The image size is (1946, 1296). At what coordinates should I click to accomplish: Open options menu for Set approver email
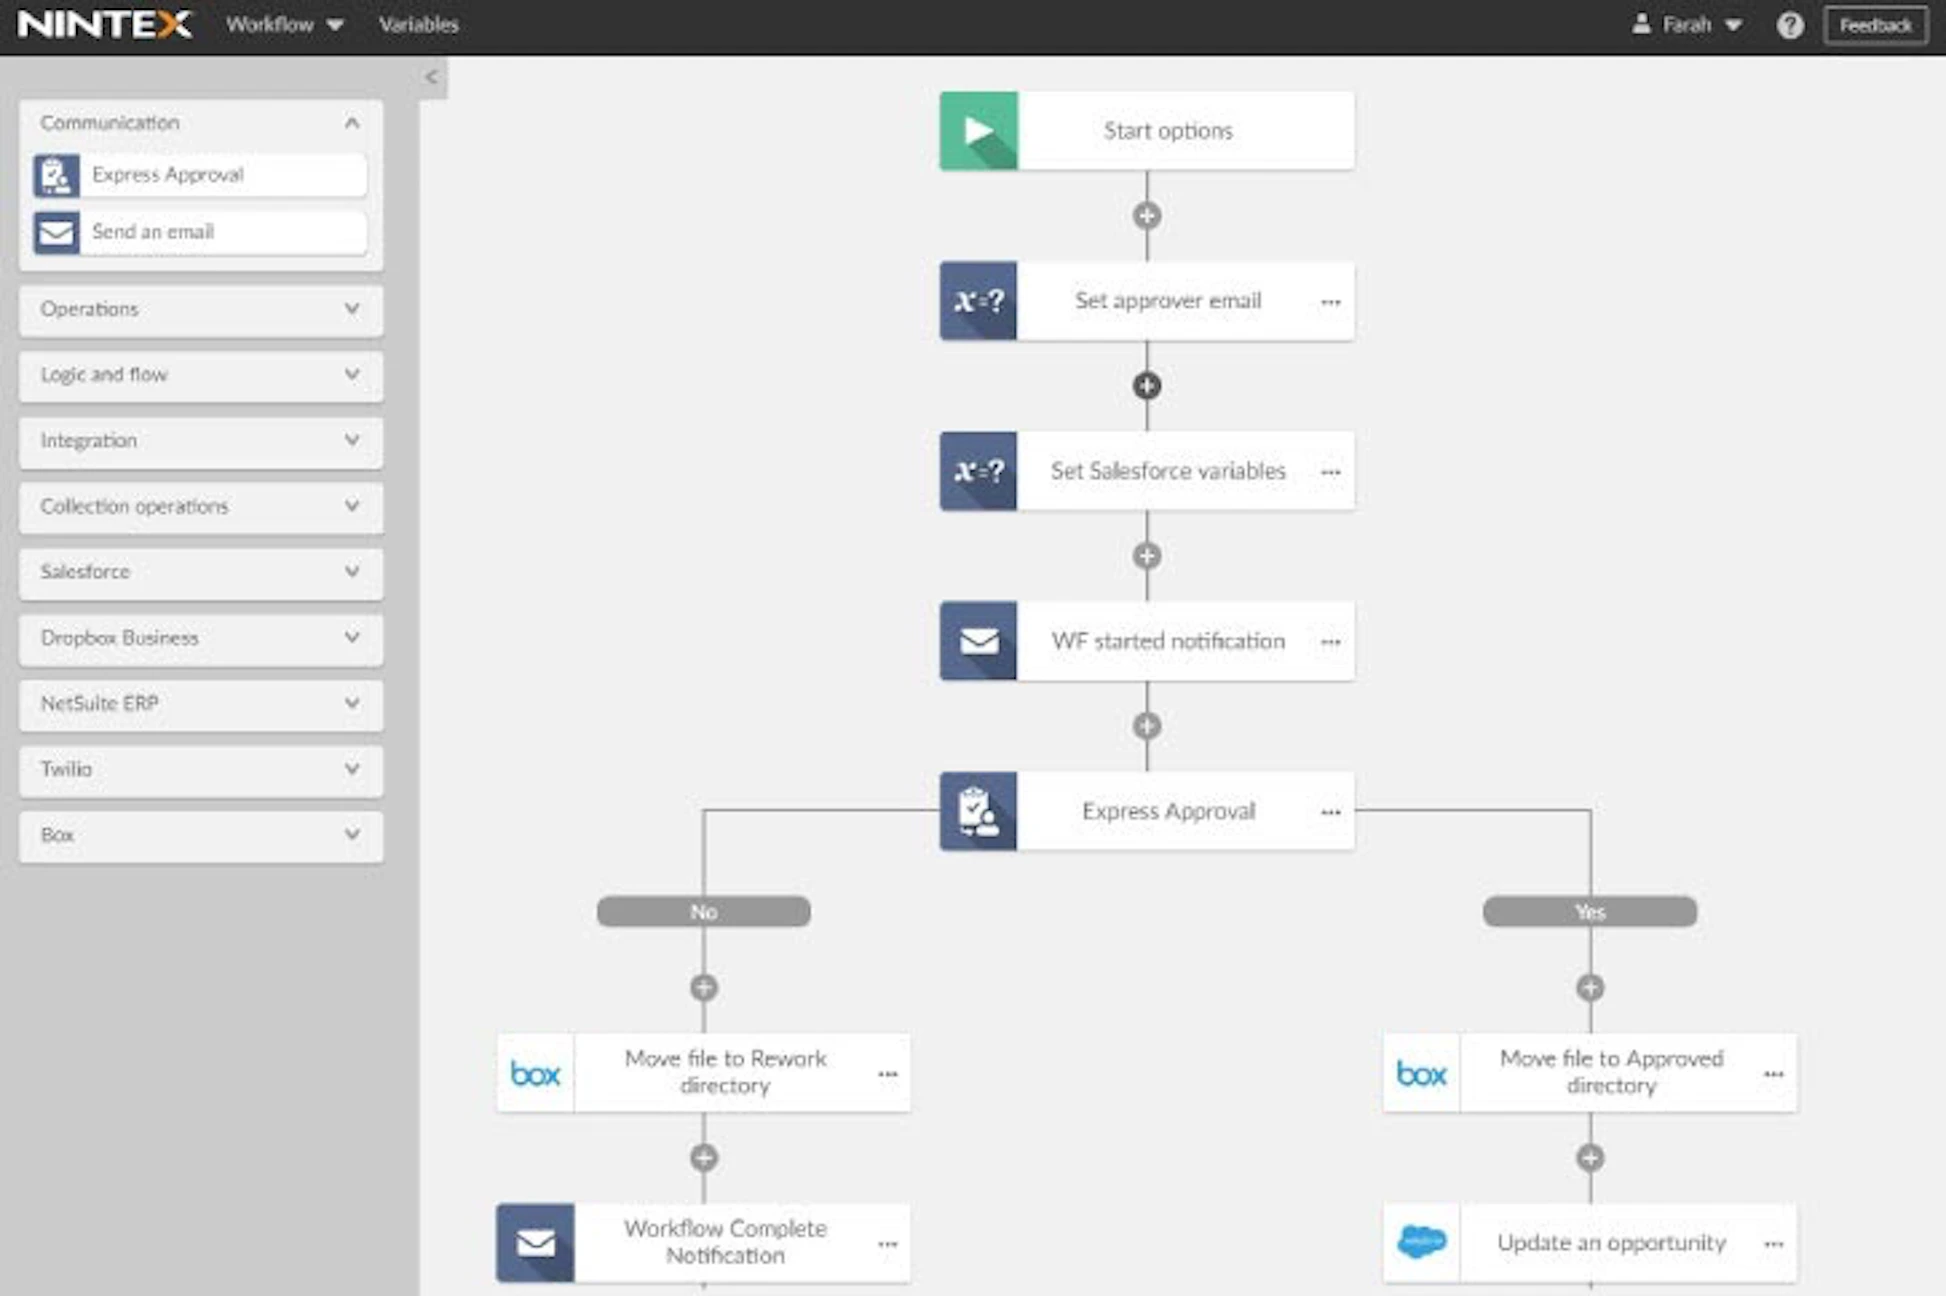[x=1330, y=301]
